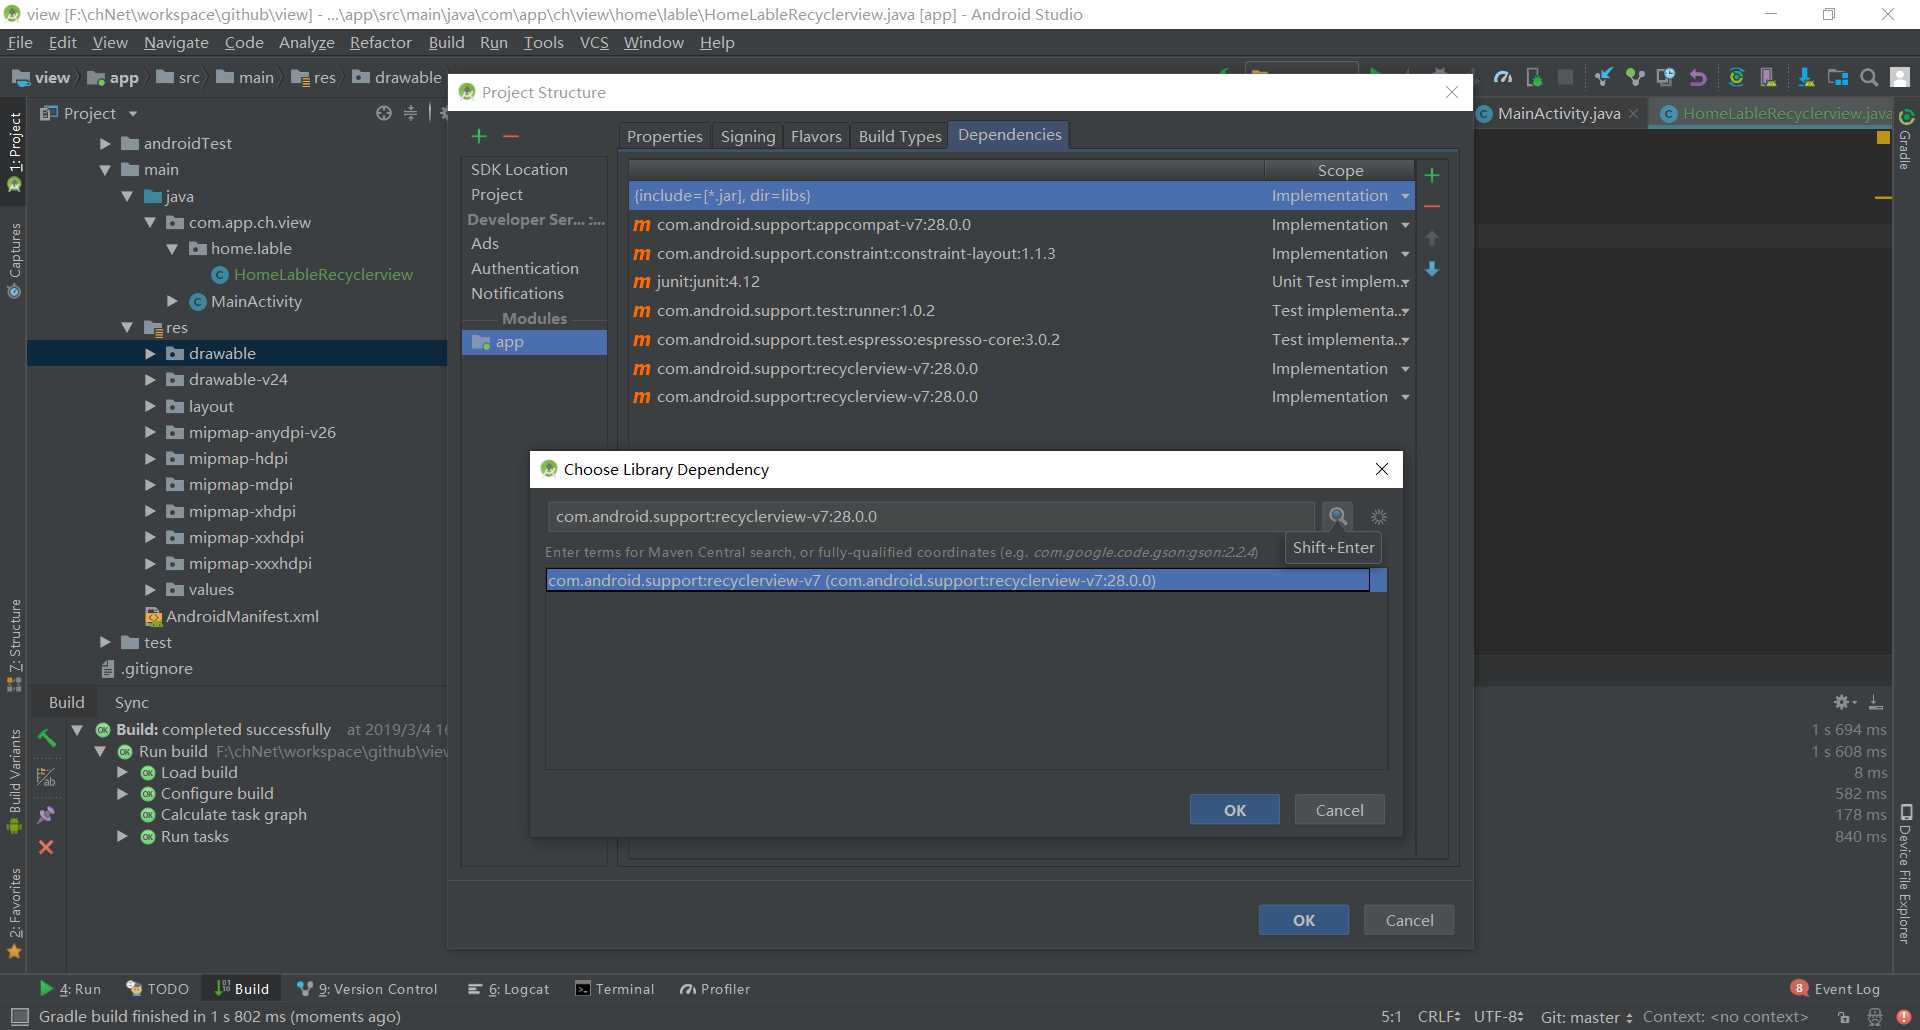Select HomeLableRecyclerview in project tree
Viewport: 1920px width, 1030px height.
tap(323, 275)
